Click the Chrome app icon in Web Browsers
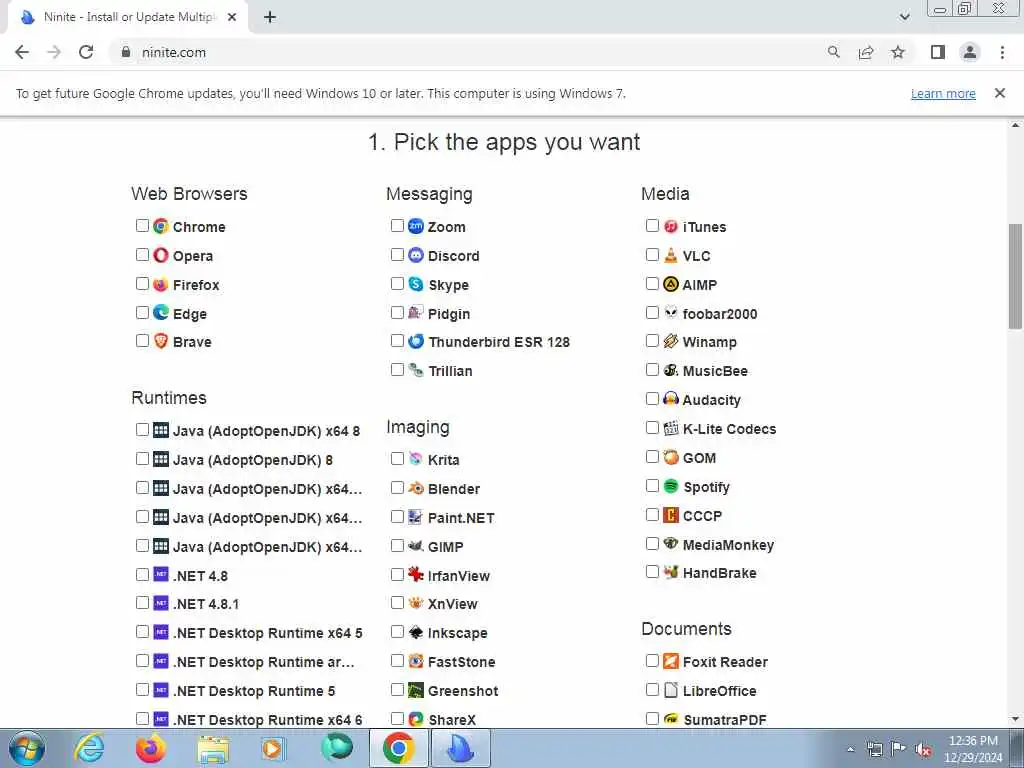1024x768 pixels. 161,226
